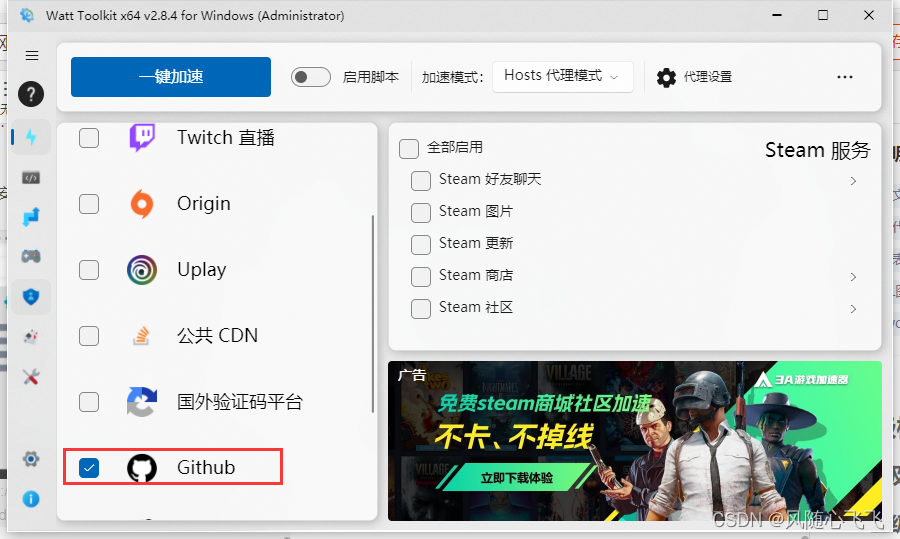Check the Steam 更新 checkbox
This screenshot has height=539, width=900.
421,245
